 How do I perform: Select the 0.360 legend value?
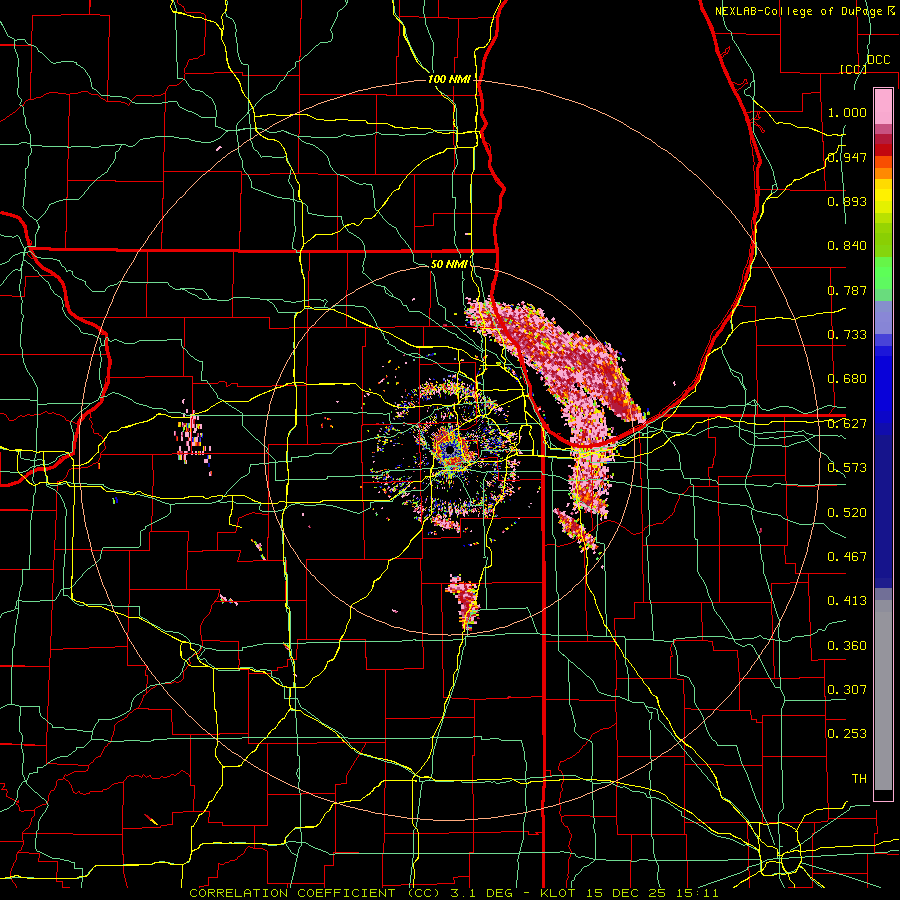click(847, 646)
